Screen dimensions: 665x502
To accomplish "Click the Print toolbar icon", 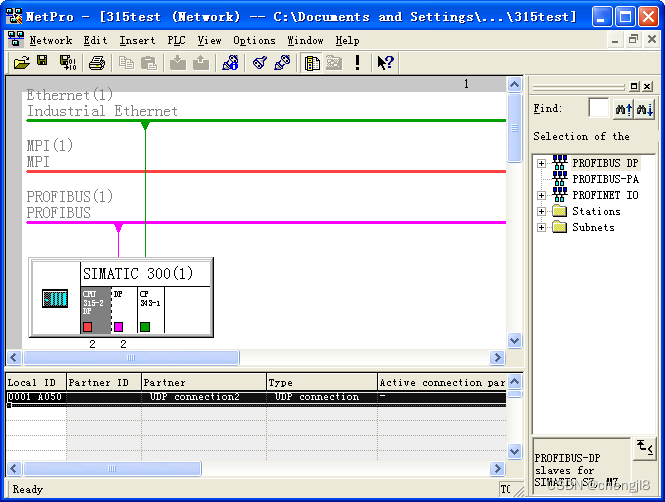I will pyautogui.click(x=97, y=63).
